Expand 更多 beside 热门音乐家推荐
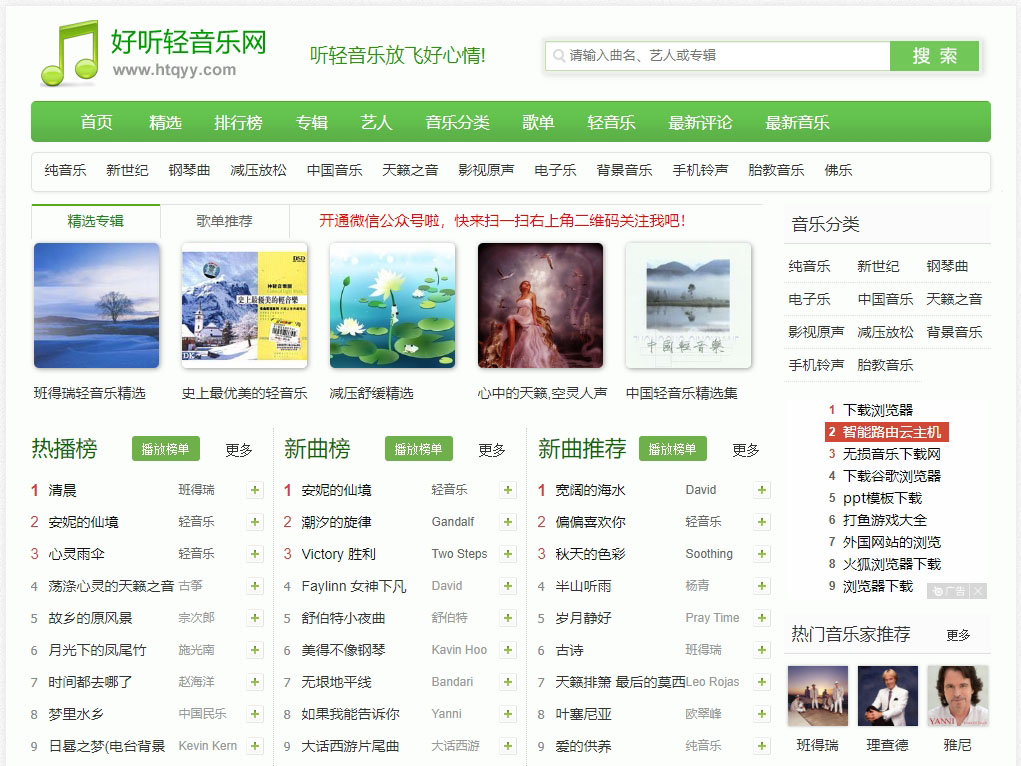 [x=958, y=635]
